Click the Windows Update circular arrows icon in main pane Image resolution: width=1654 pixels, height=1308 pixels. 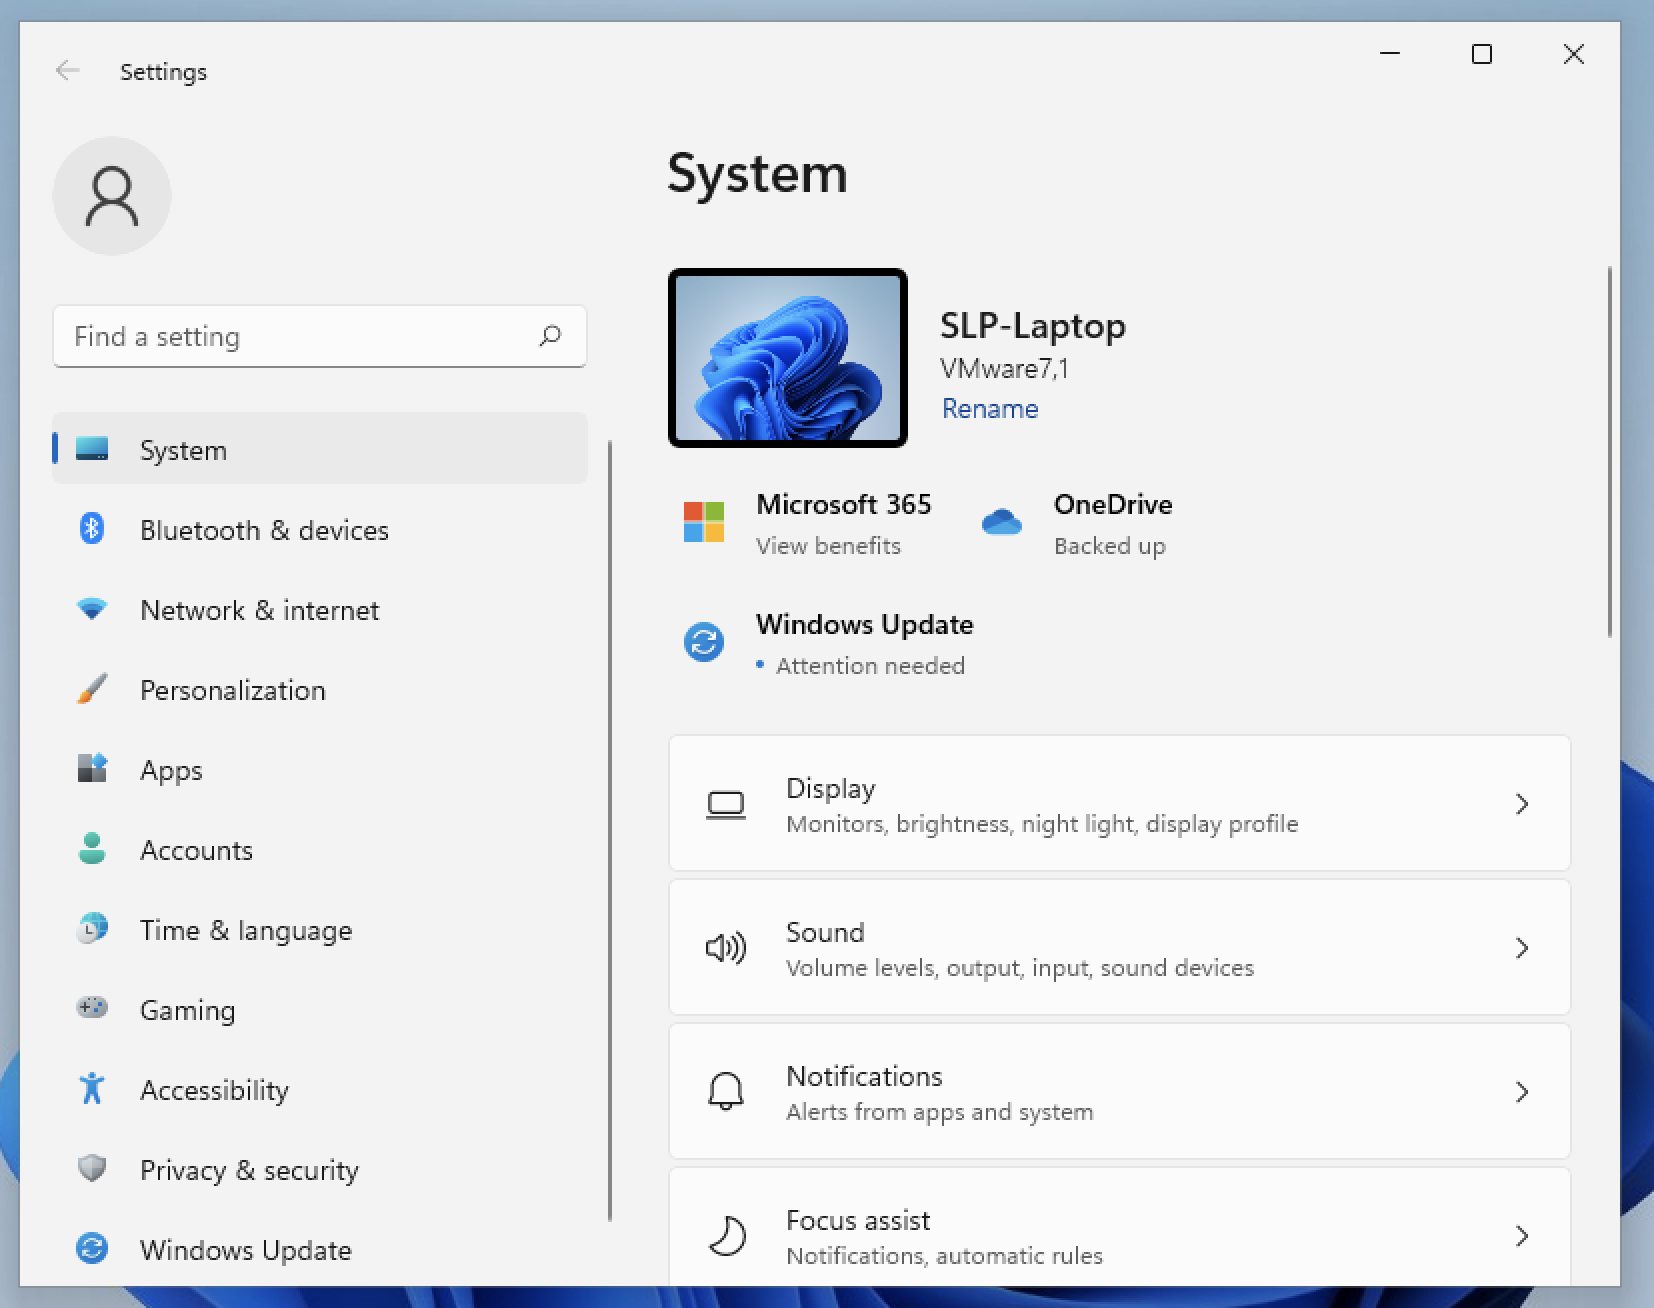pyautogui.click(x=704, y=642)
